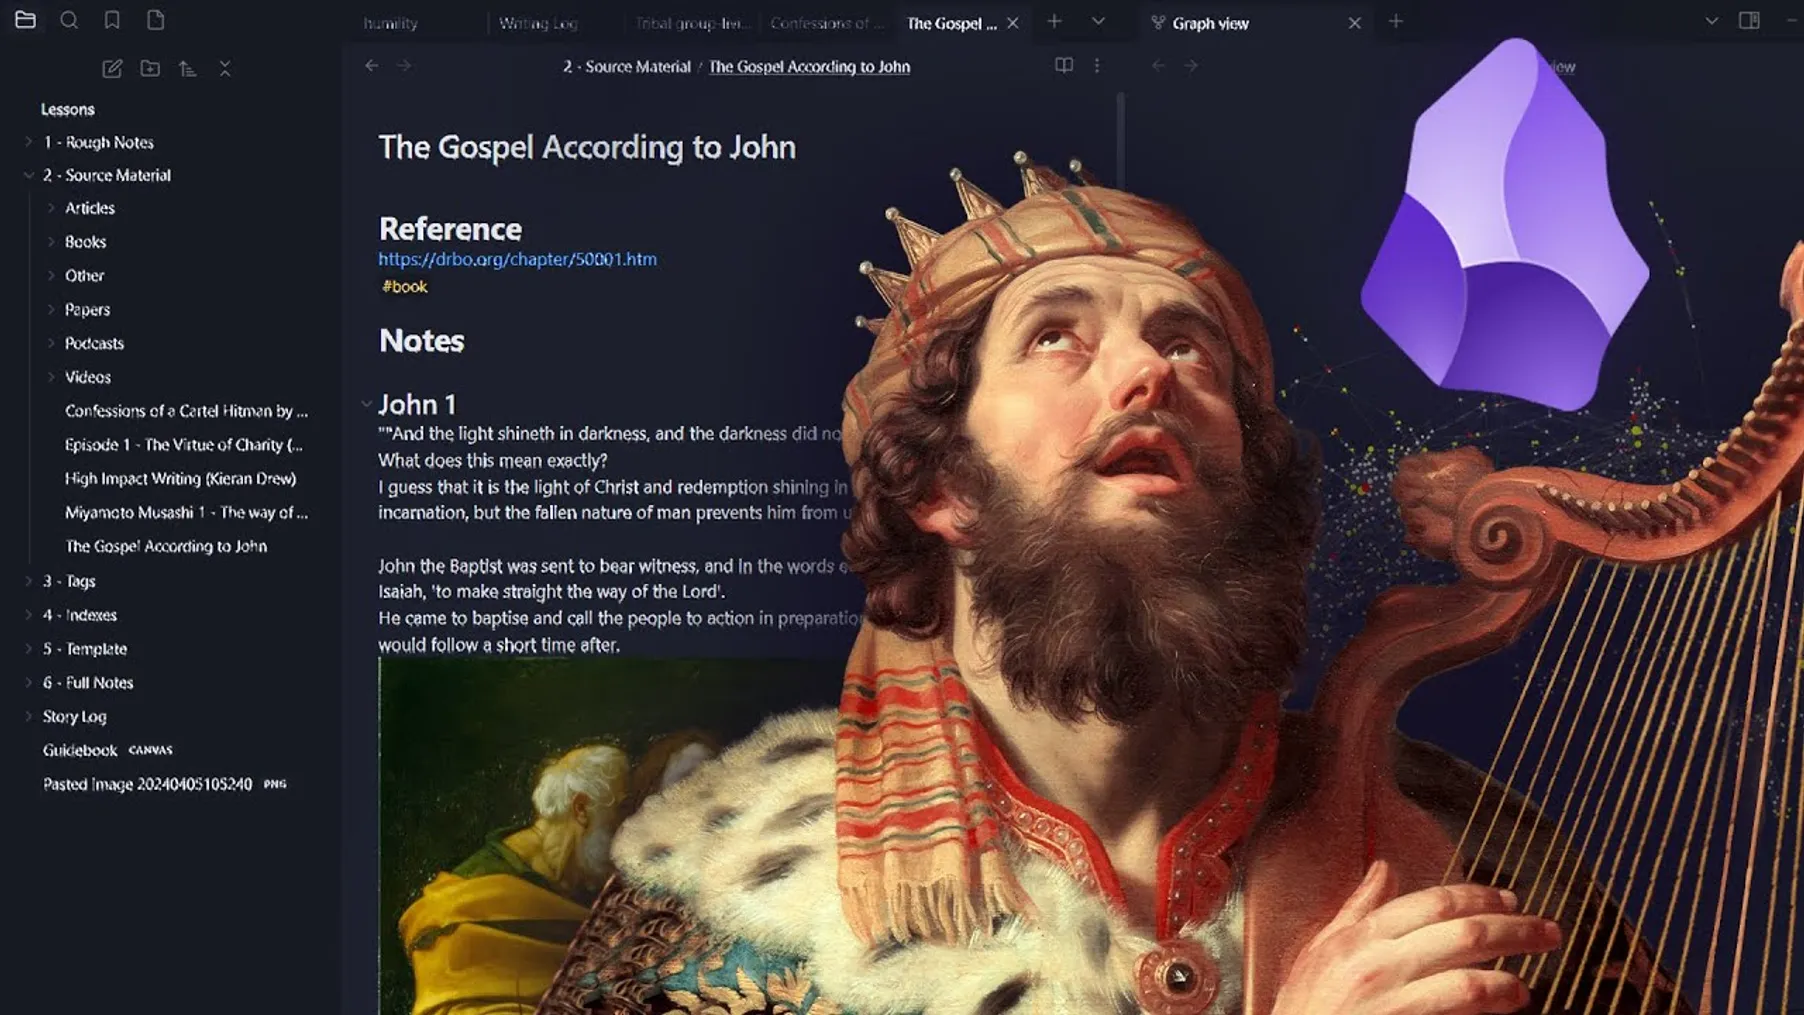The width and height of the screenshot is (1804, 1015).
Task: Click the #book tag
Action: [x=404, y=287]
